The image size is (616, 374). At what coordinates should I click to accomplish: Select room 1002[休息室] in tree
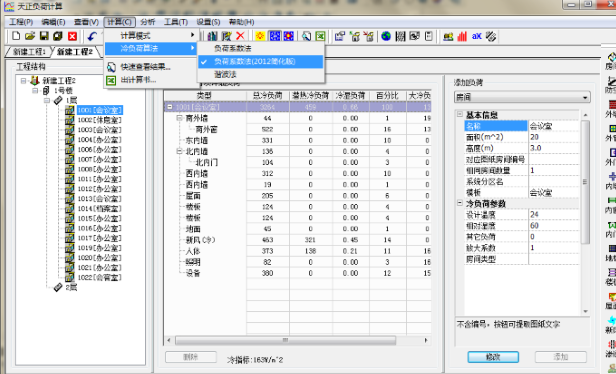(99, 120)
